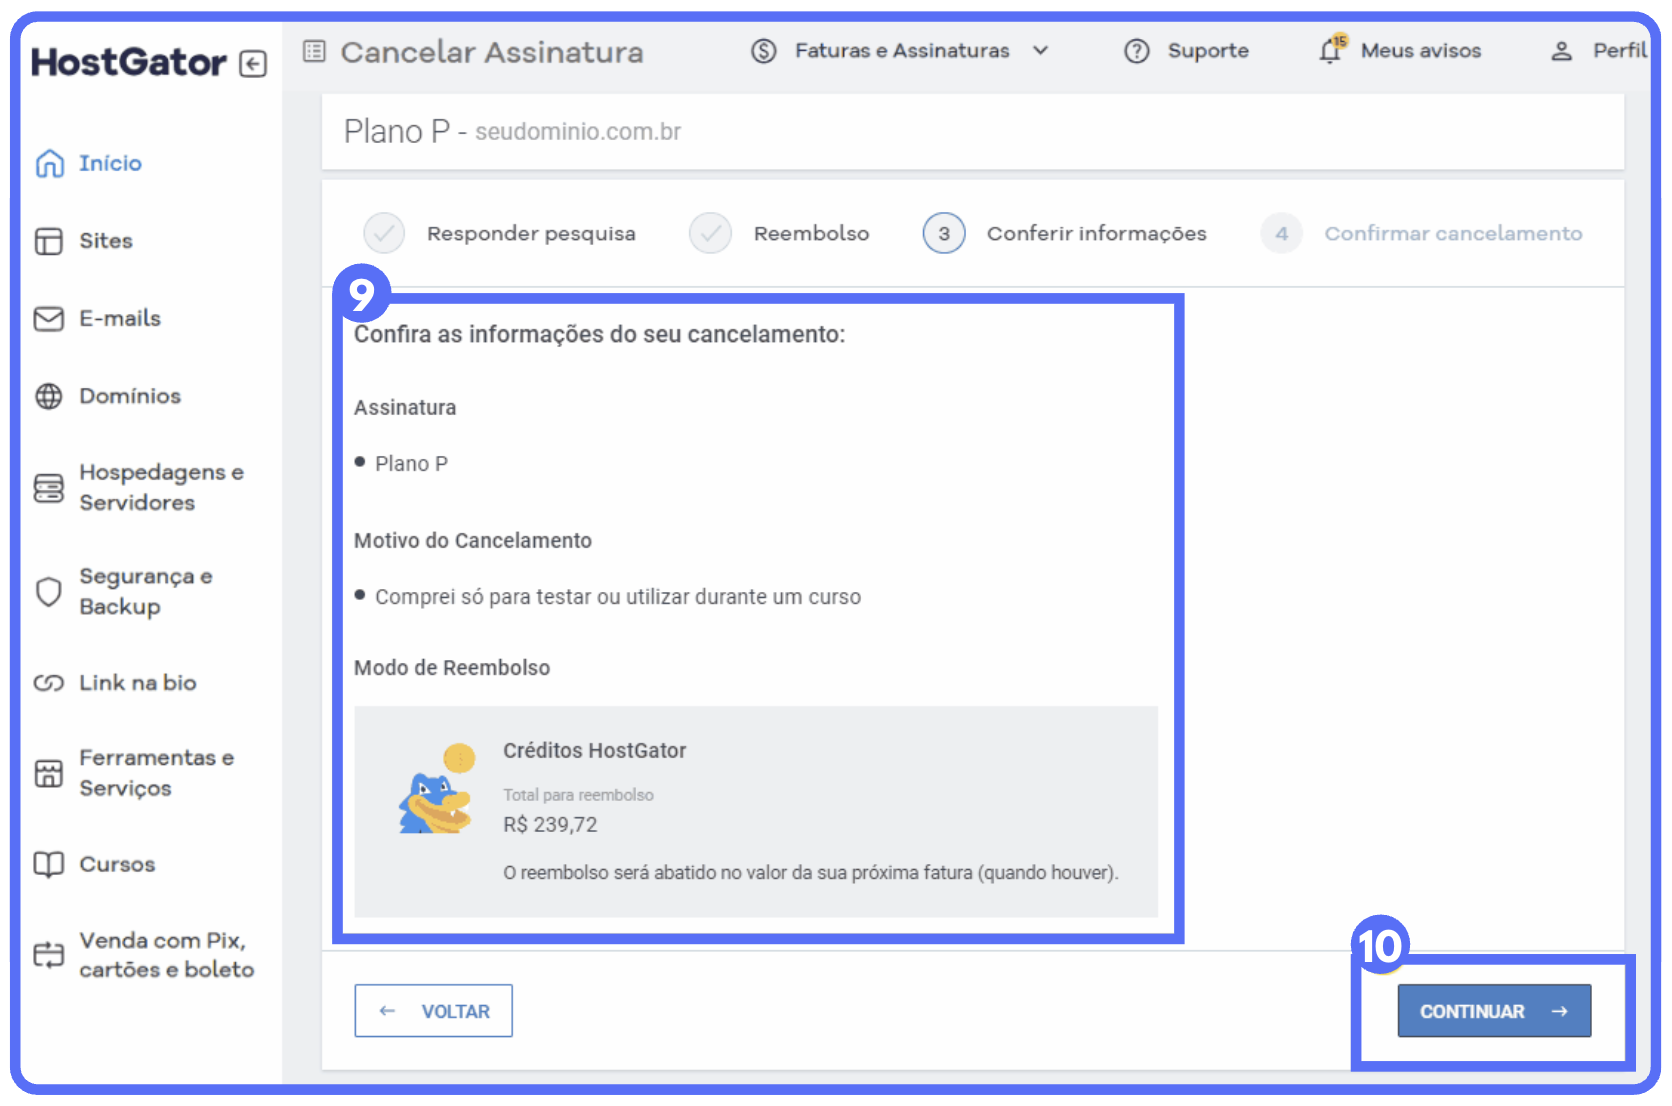The image size is (1672, 1106).
Task: Open the Suporte help menu
Action: tap(1187, 51)
